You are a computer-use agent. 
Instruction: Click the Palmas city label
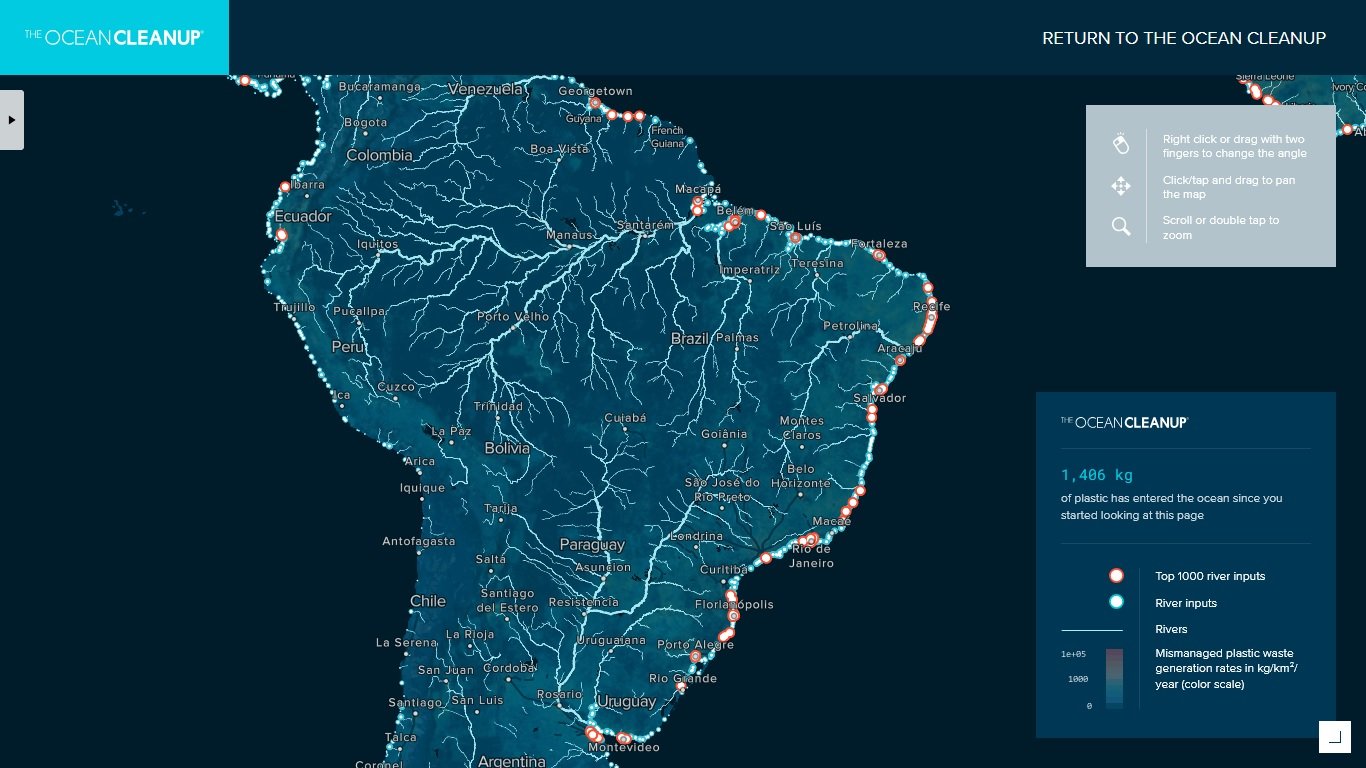[737, 338]
